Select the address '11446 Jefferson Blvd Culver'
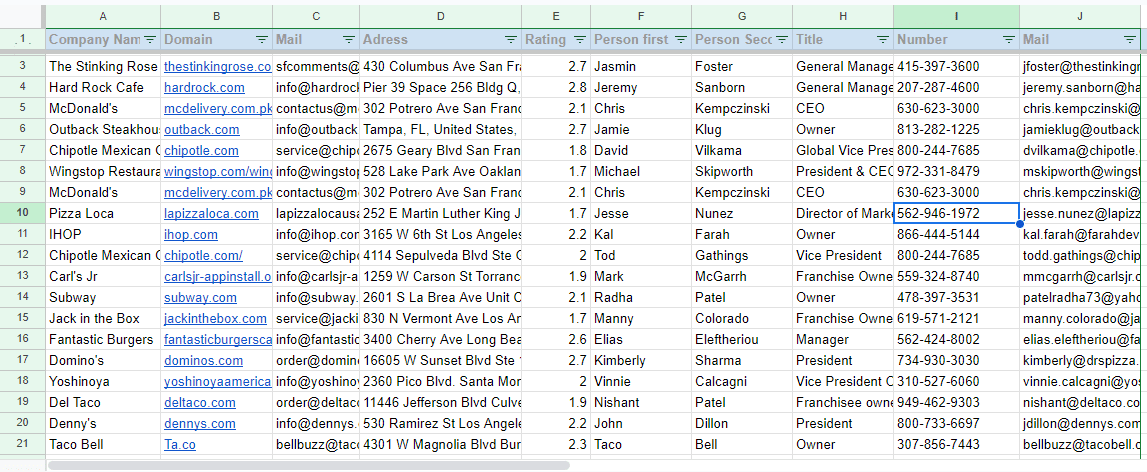 pos(440,402)
